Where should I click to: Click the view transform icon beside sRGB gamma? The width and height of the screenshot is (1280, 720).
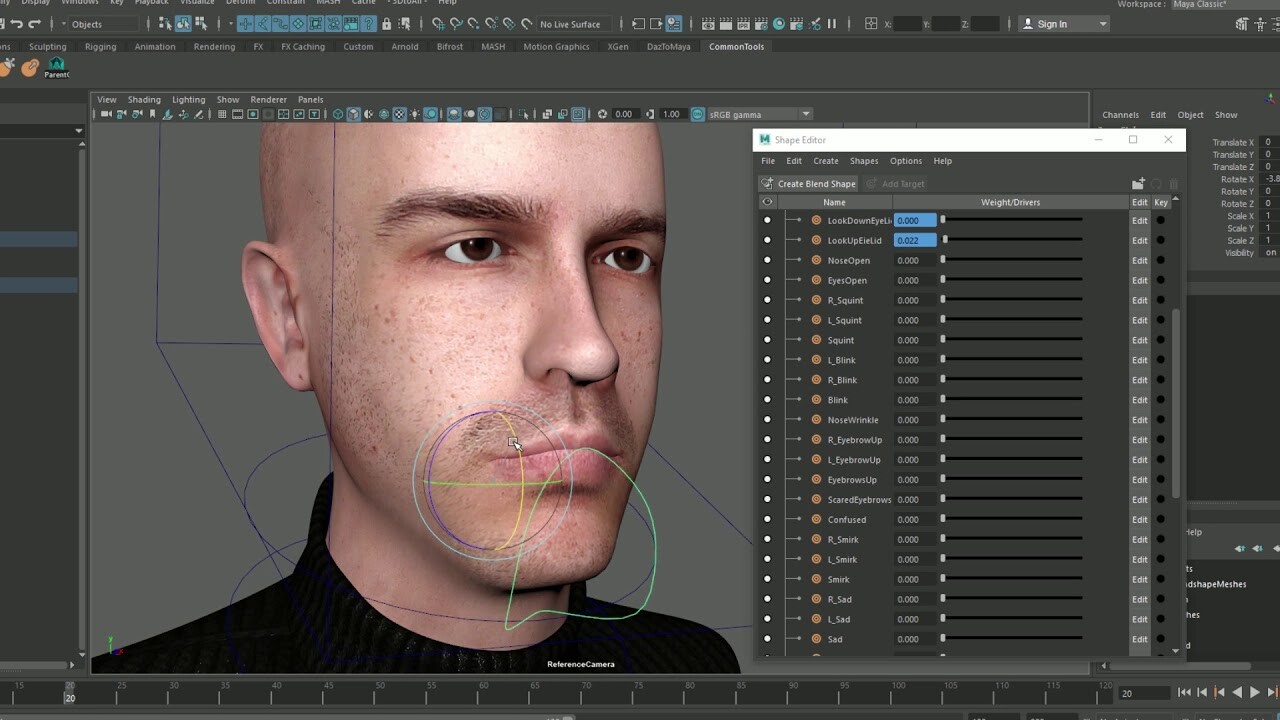pyautogui.click(x=698, y=114)
